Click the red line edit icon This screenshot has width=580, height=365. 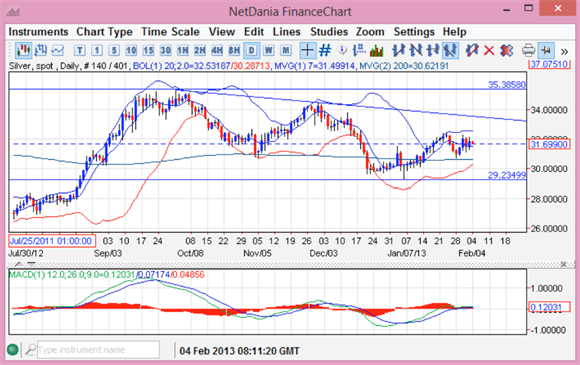472,50
